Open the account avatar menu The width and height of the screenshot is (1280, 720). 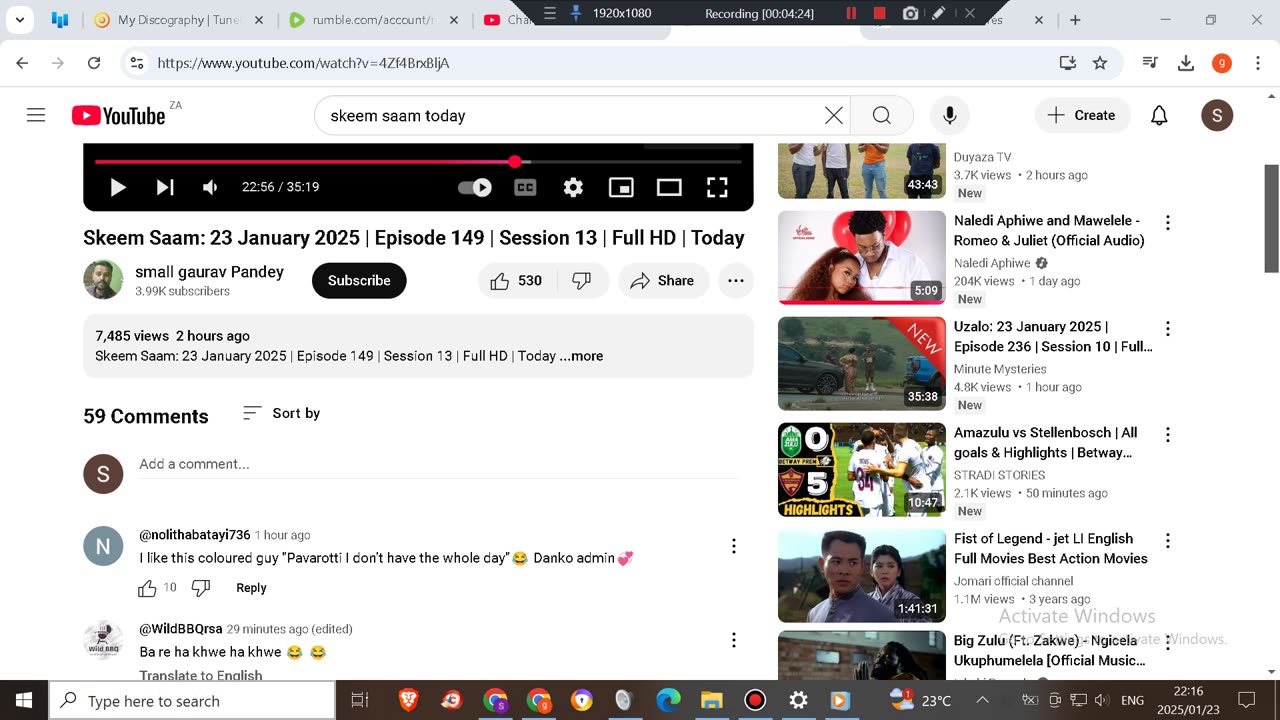[x=1217, y=116]
